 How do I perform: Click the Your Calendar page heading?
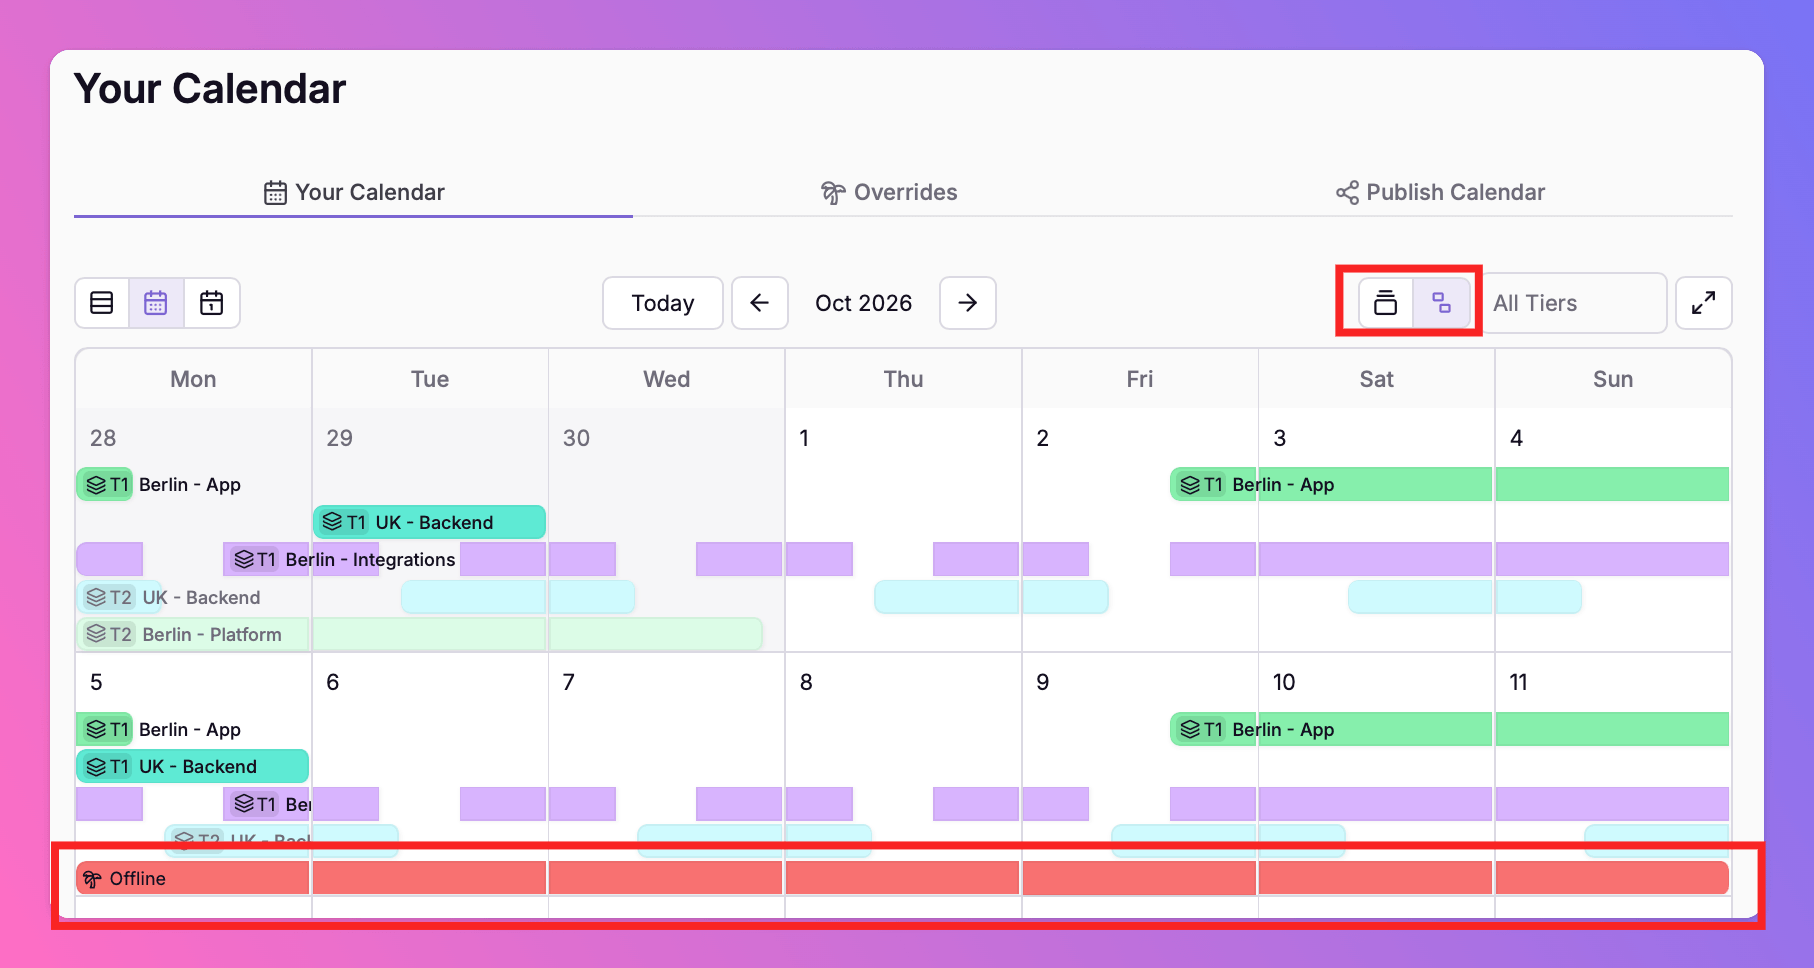210,89
